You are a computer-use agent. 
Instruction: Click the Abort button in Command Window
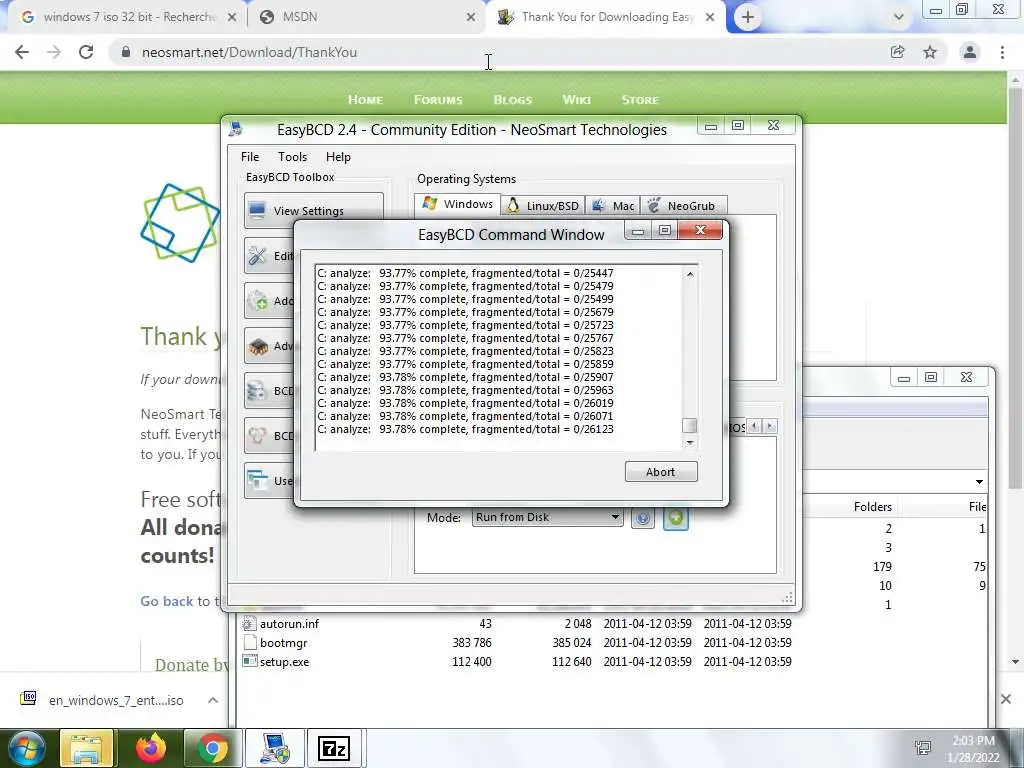pyautogui.click(x=661, y=472)
